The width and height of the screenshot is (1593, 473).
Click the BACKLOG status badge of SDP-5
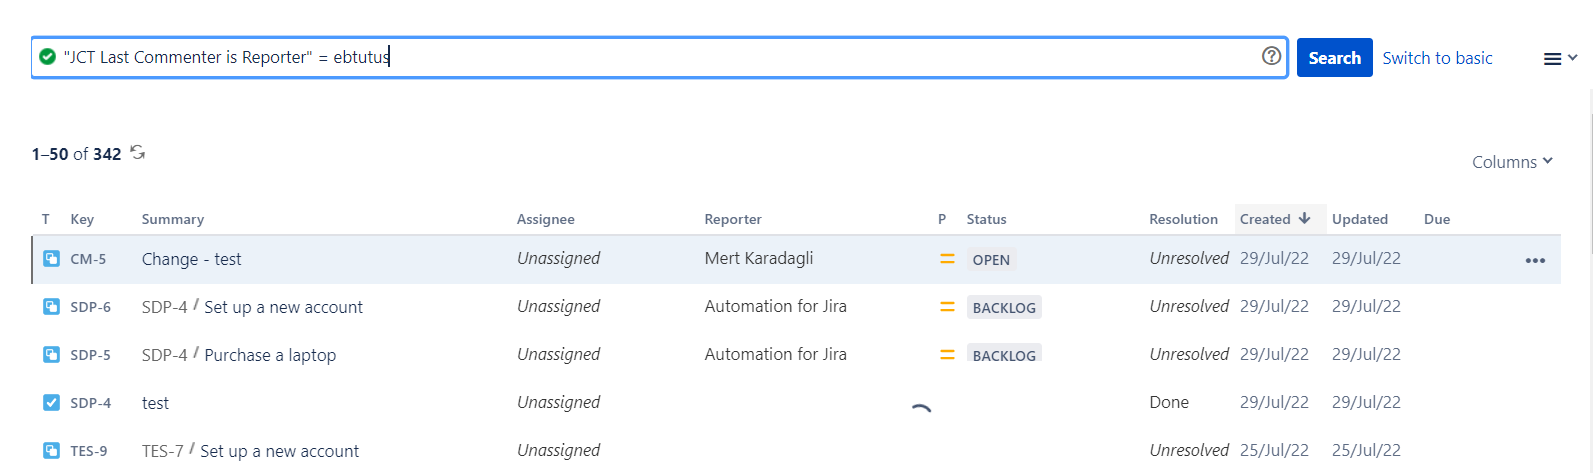click(1004, 355)
